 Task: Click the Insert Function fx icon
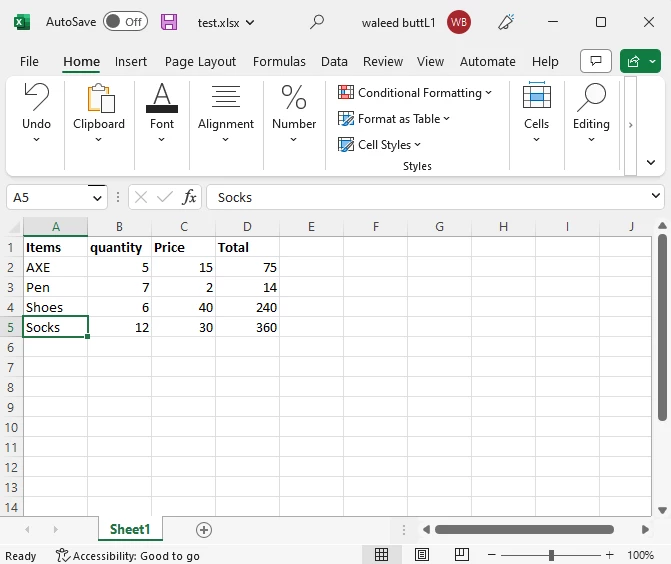point(189,197)
